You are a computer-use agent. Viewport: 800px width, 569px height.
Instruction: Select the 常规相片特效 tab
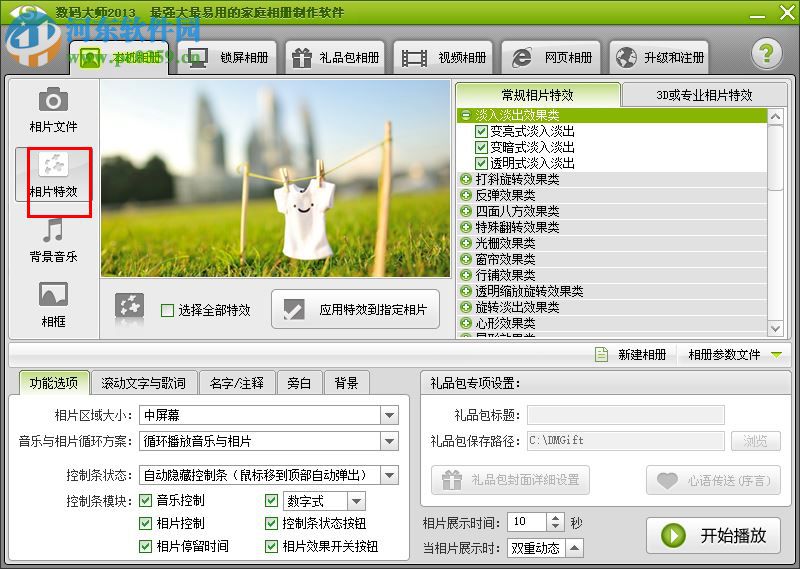tap(538, 95)
